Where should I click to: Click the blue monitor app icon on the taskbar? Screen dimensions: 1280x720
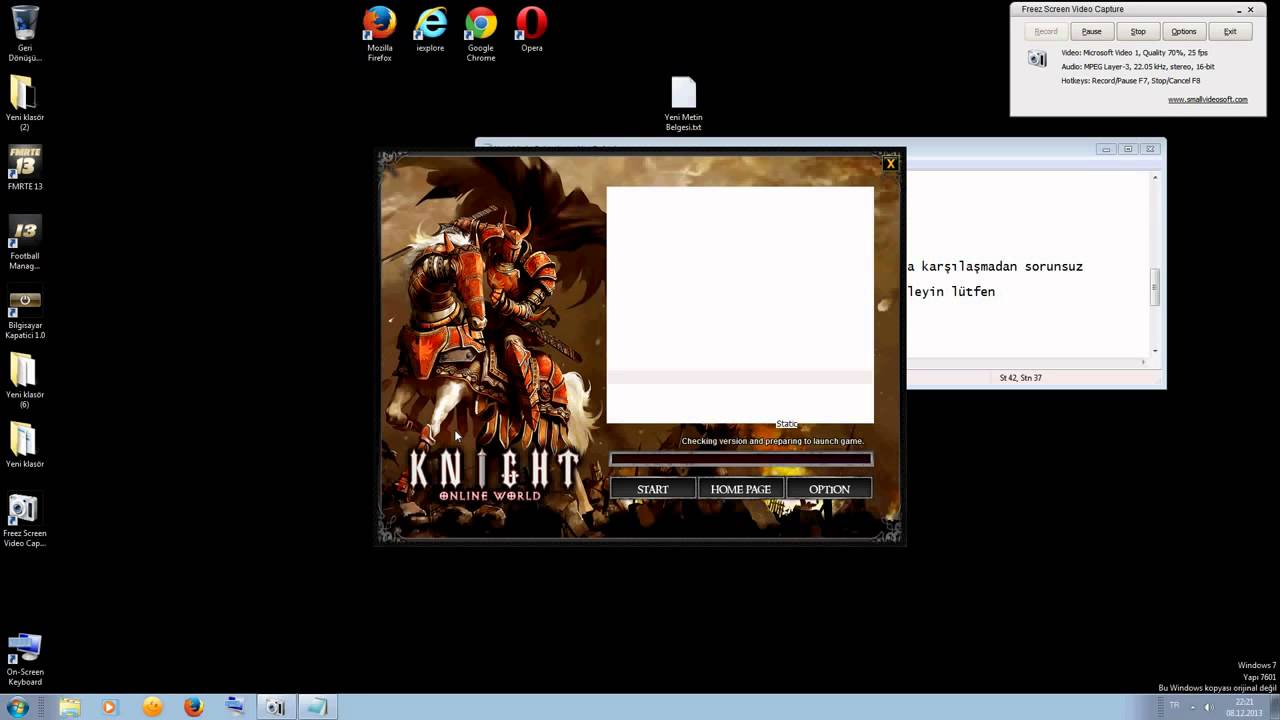pos(234,707)
